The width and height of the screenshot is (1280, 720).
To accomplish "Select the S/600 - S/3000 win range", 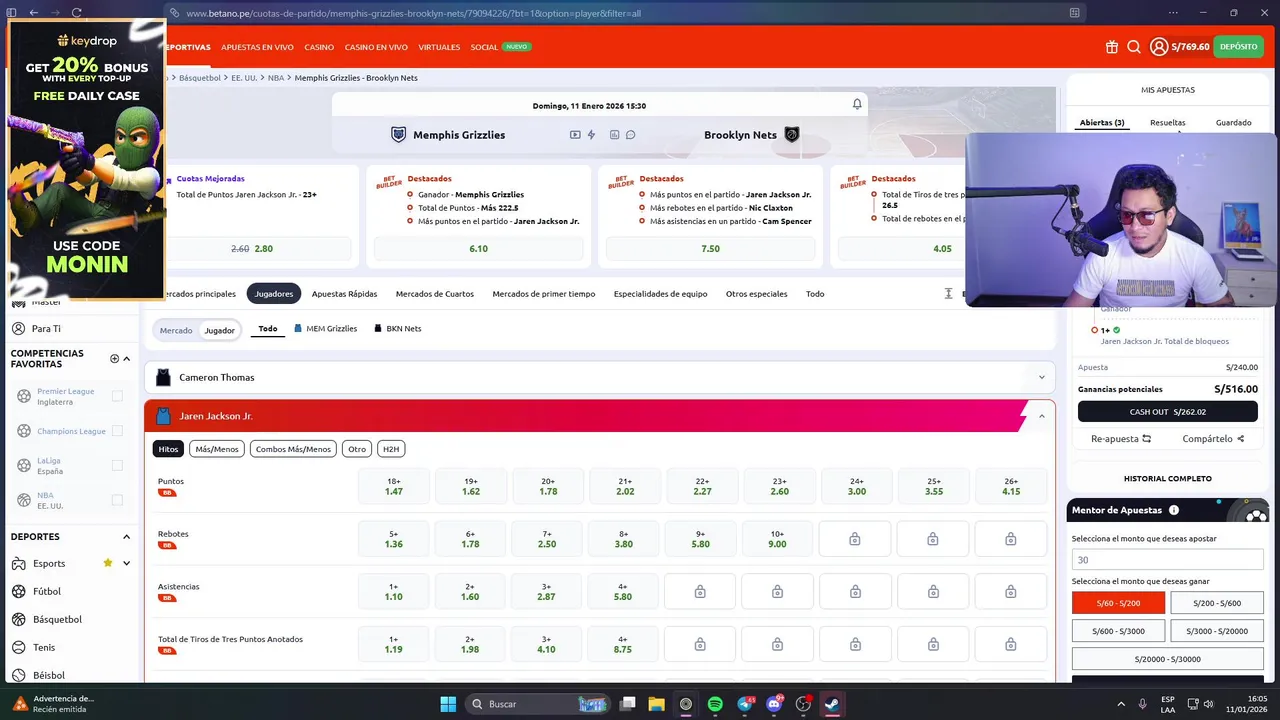I will pos(1118,631).
